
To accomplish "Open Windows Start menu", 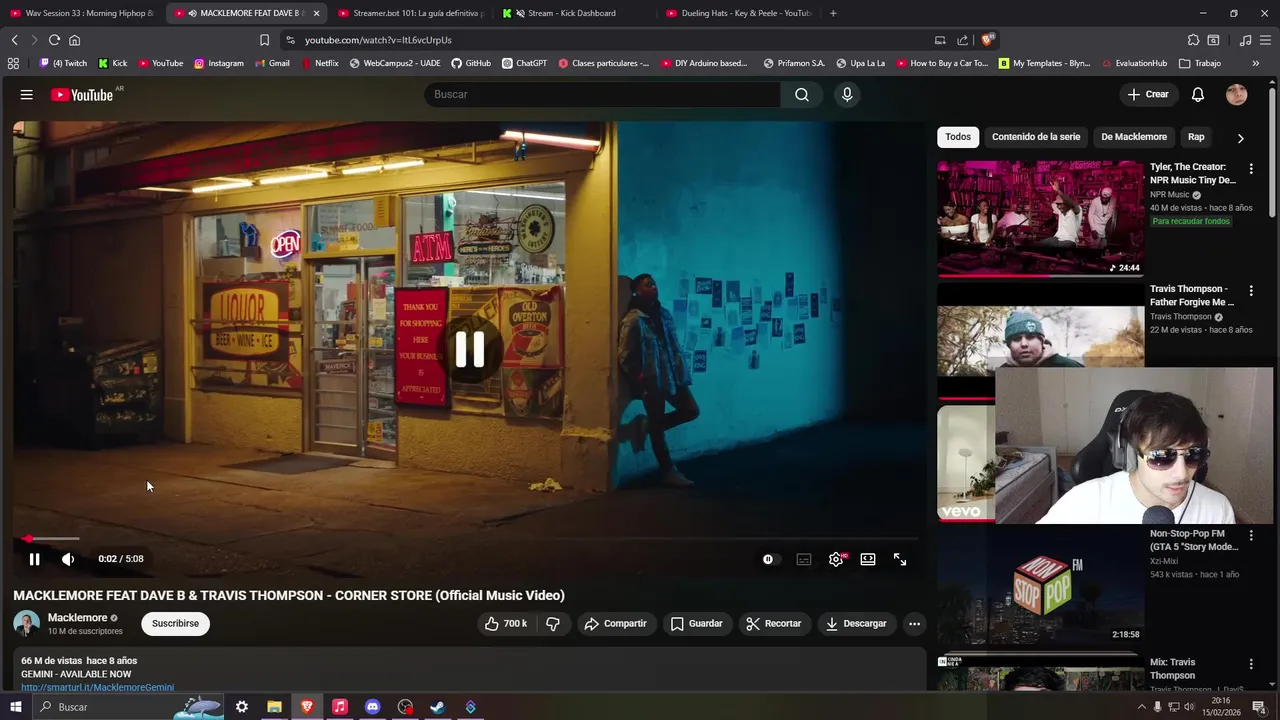I will coord(15,707).
